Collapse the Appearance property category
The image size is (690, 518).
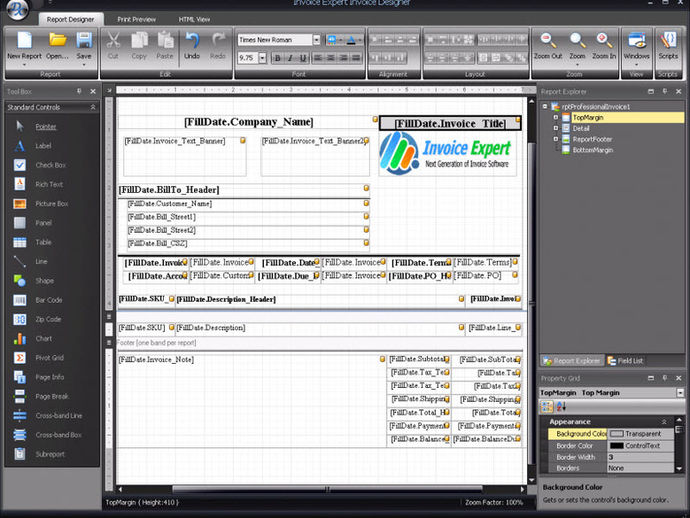[664, 421]
